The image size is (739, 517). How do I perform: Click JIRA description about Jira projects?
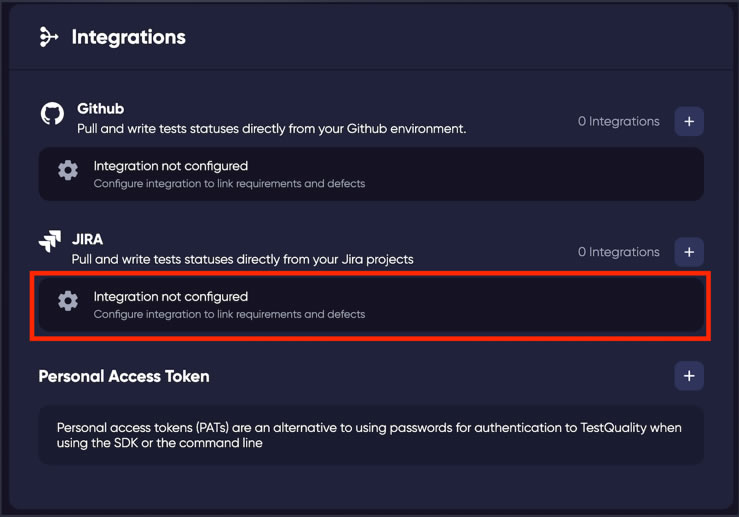(x=242, y=259)
